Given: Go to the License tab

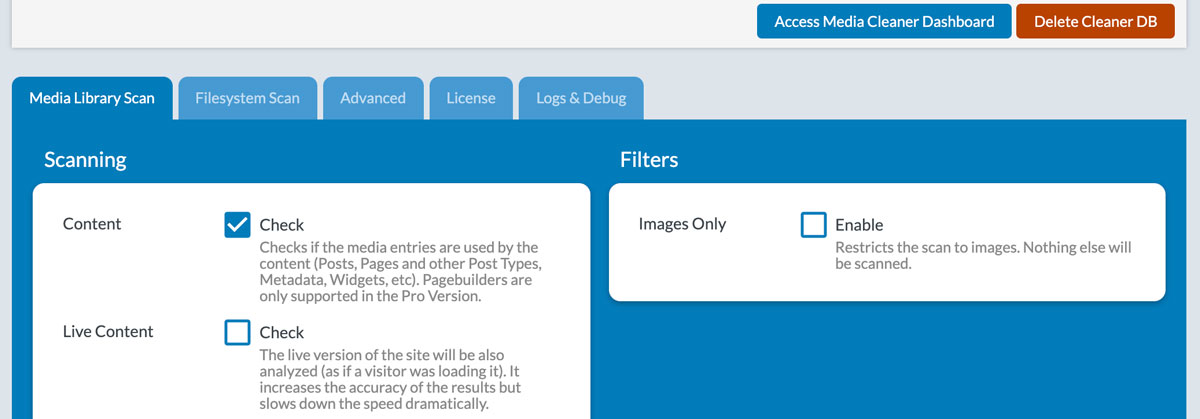Looking at the screenshot, I should [471, 98].
